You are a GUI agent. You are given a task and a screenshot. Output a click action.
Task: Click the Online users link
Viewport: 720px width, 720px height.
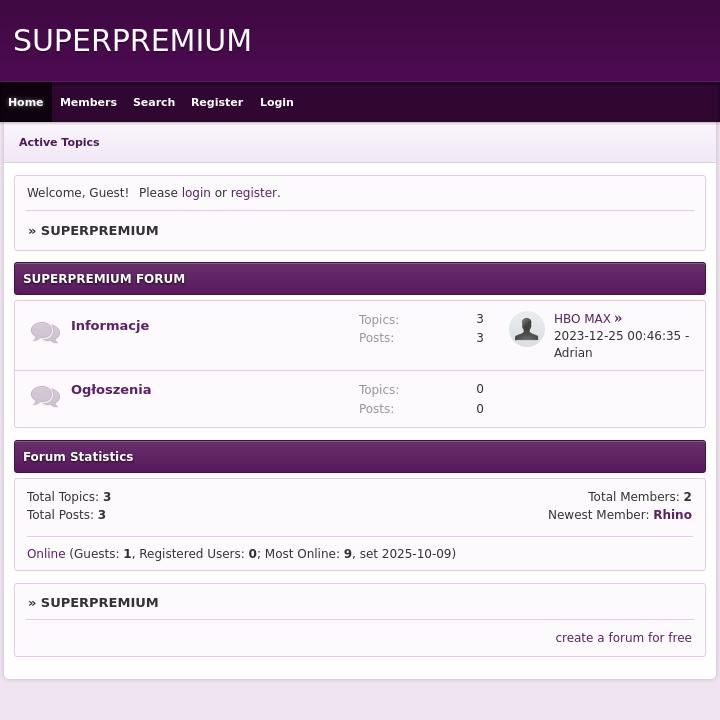click(46, 554)
